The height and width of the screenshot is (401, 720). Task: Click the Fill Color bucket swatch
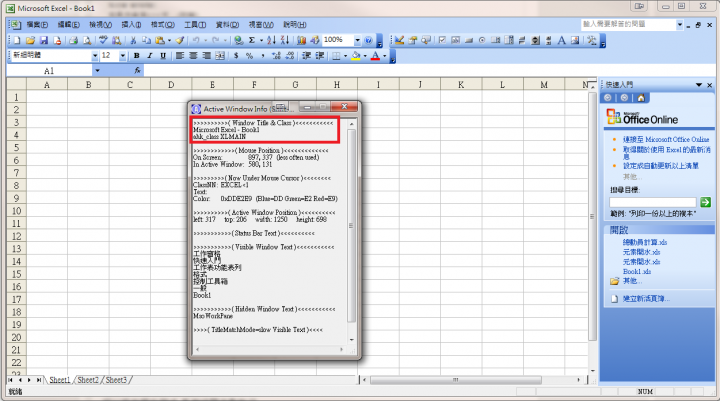[356, 56]
